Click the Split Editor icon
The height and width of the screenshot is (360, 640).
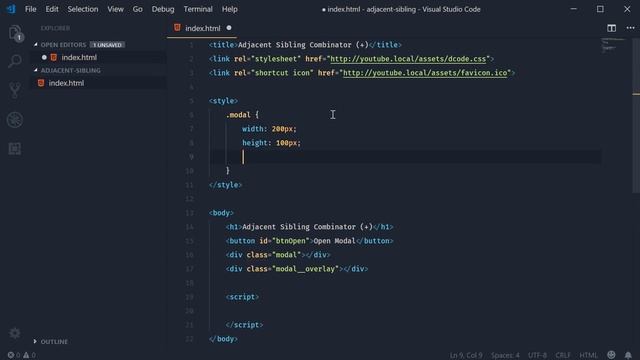pos(611,28)
